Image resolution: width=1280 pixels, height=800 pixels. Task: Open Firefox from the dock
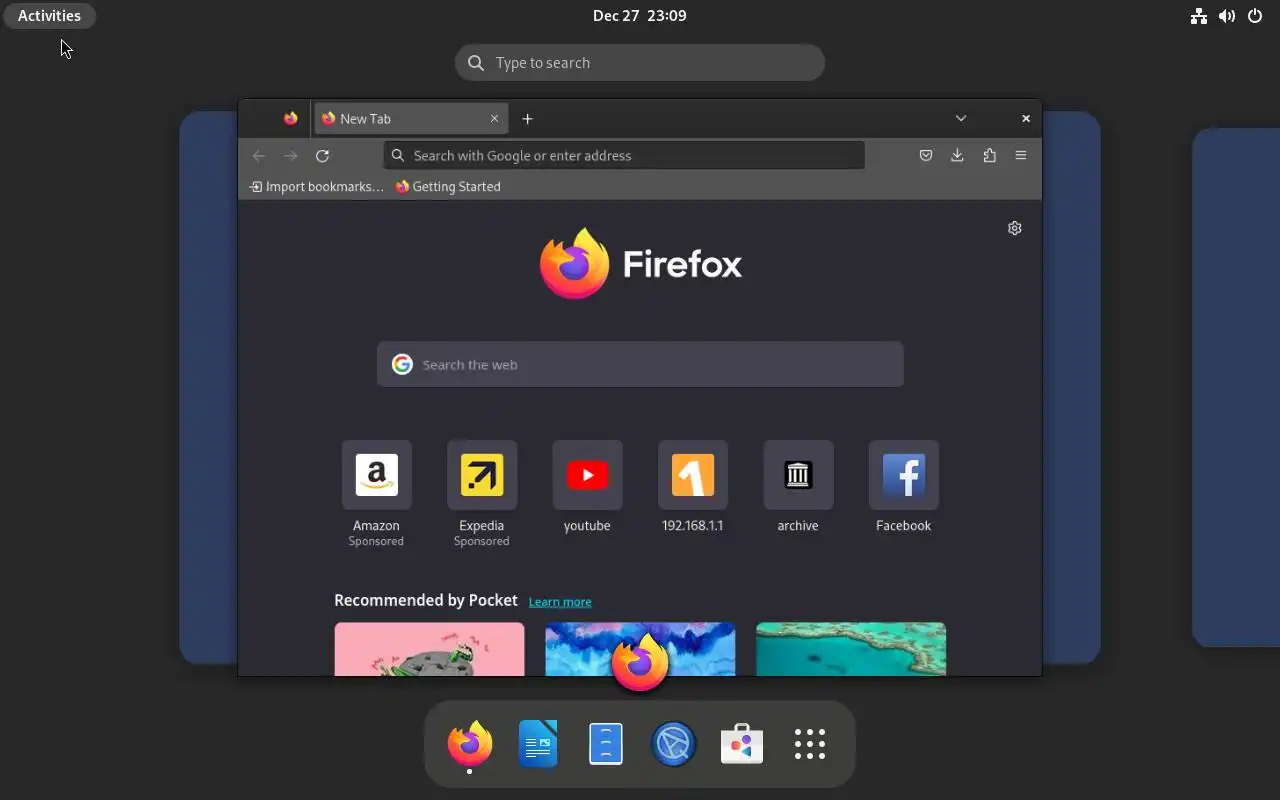(x=470, y=744)
